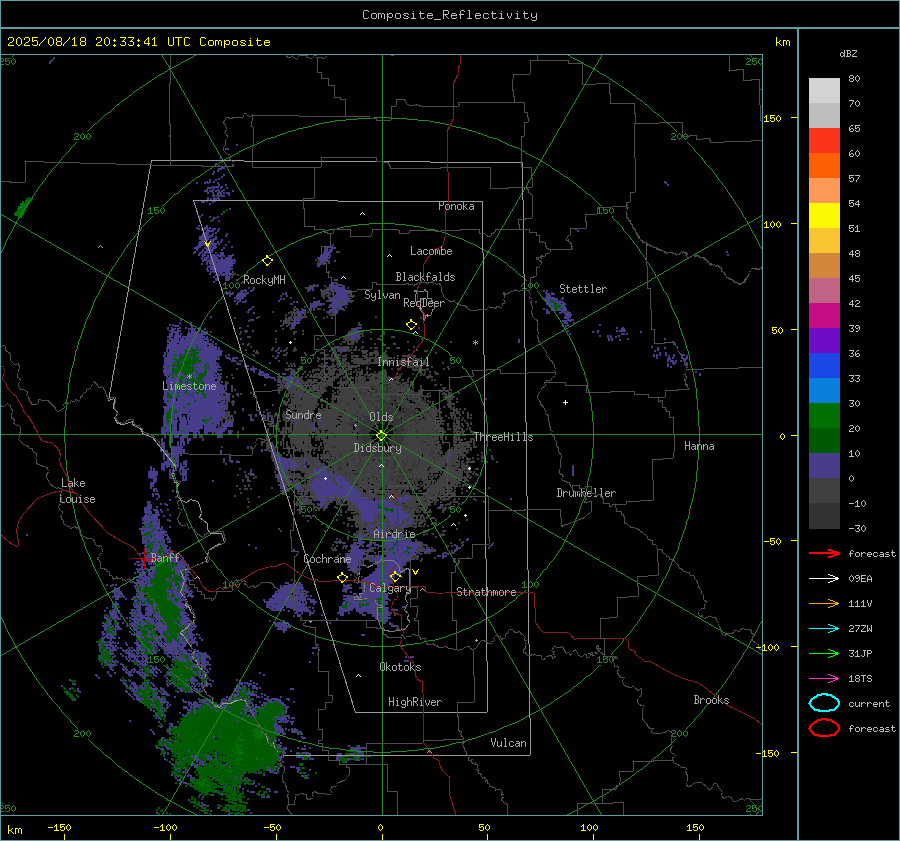Viewport: 900px width, 841px height.
Task: Click the orange 111V arrow legend icon
Action: pyautogui.click(x=824, y=603)
